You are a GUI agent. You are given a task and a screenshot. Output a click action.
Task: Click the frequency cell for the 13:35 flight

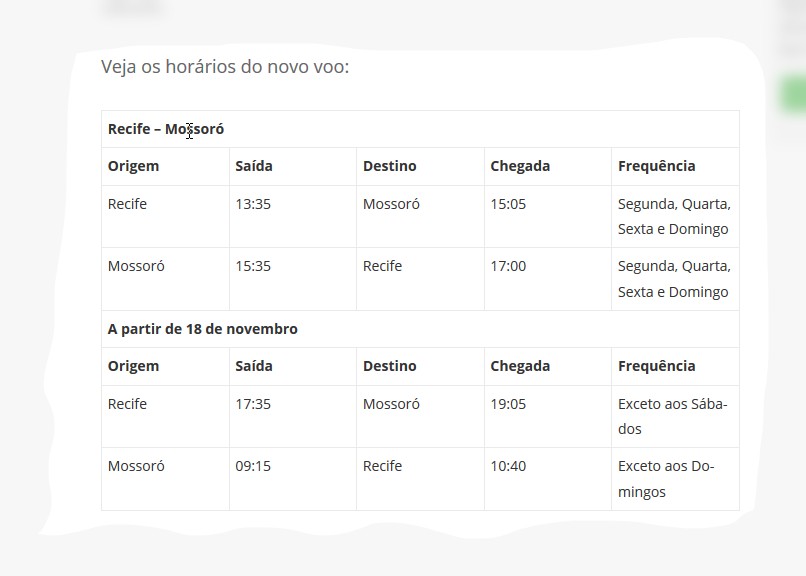(674, 216)
